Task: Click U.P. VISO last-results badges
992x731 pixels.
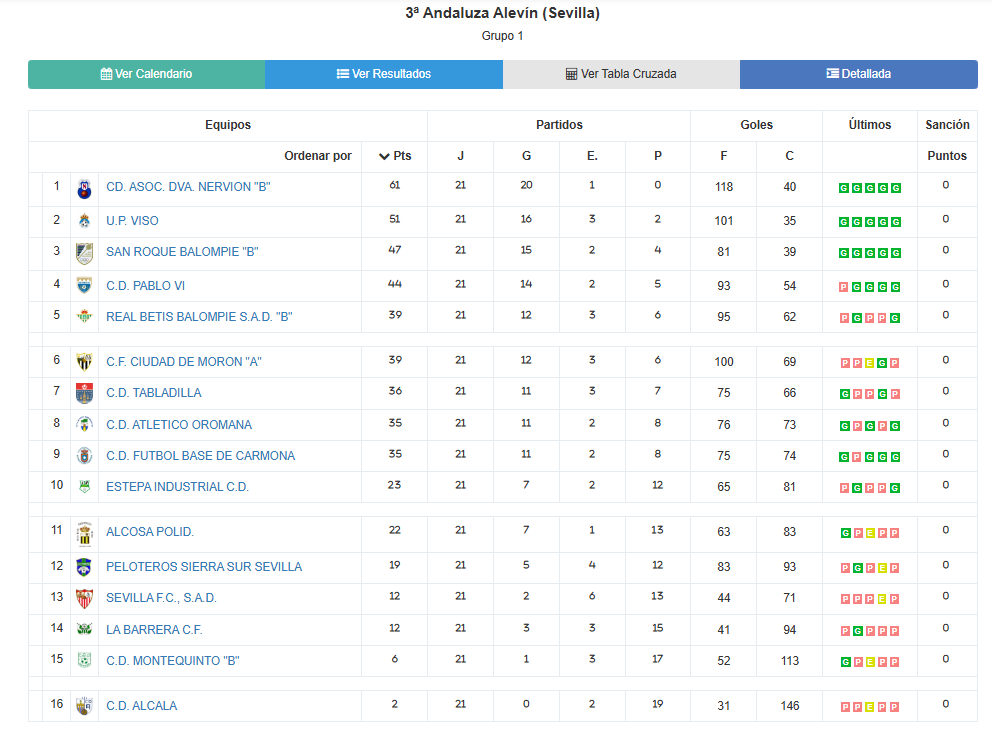Action: point(870,222)
